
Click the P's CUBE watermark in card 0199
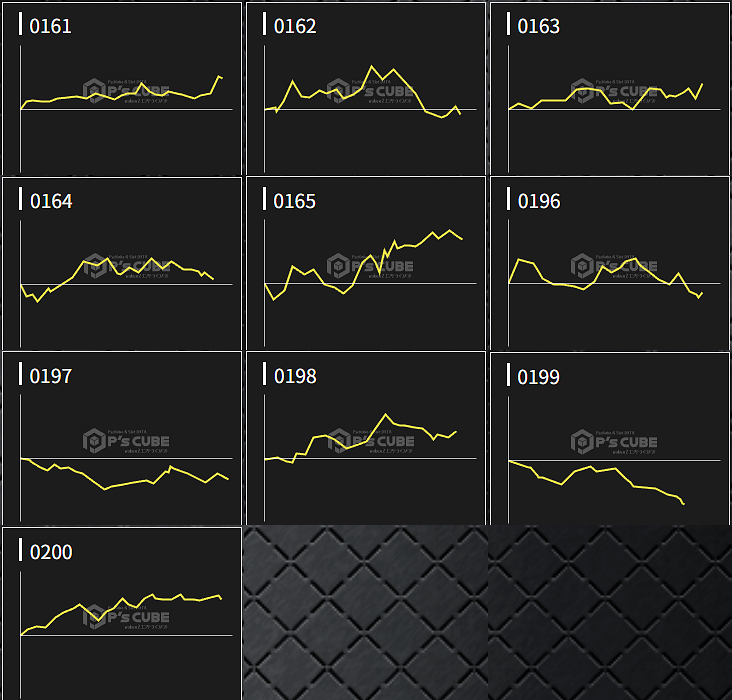pos(613,441)
